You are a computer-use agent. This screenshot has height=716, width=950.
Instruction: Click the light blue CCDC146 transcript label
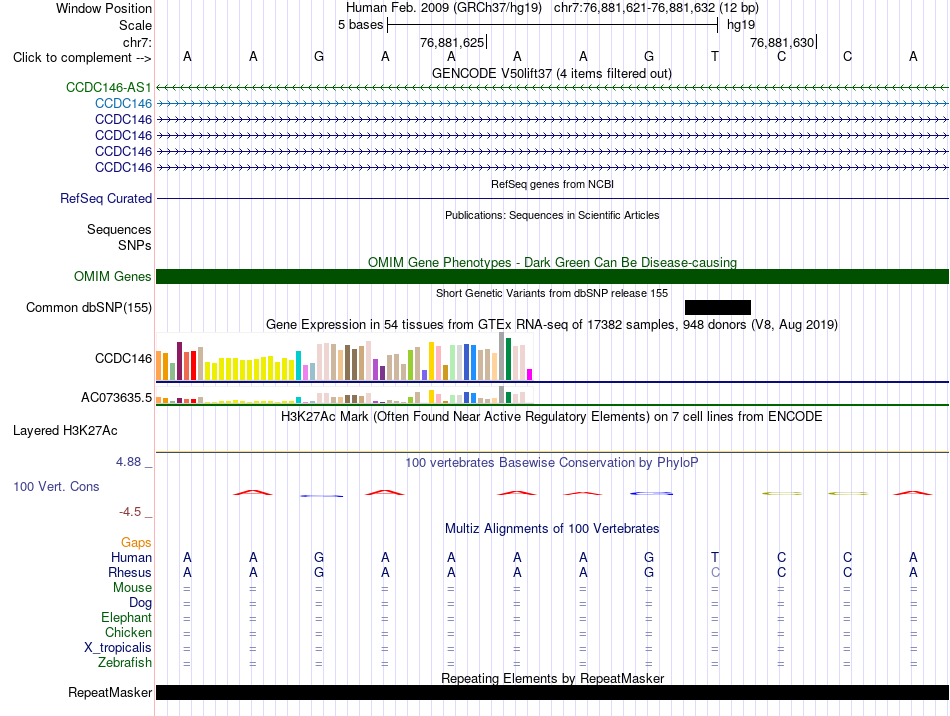pyautogui.click(x=123, y=103)
